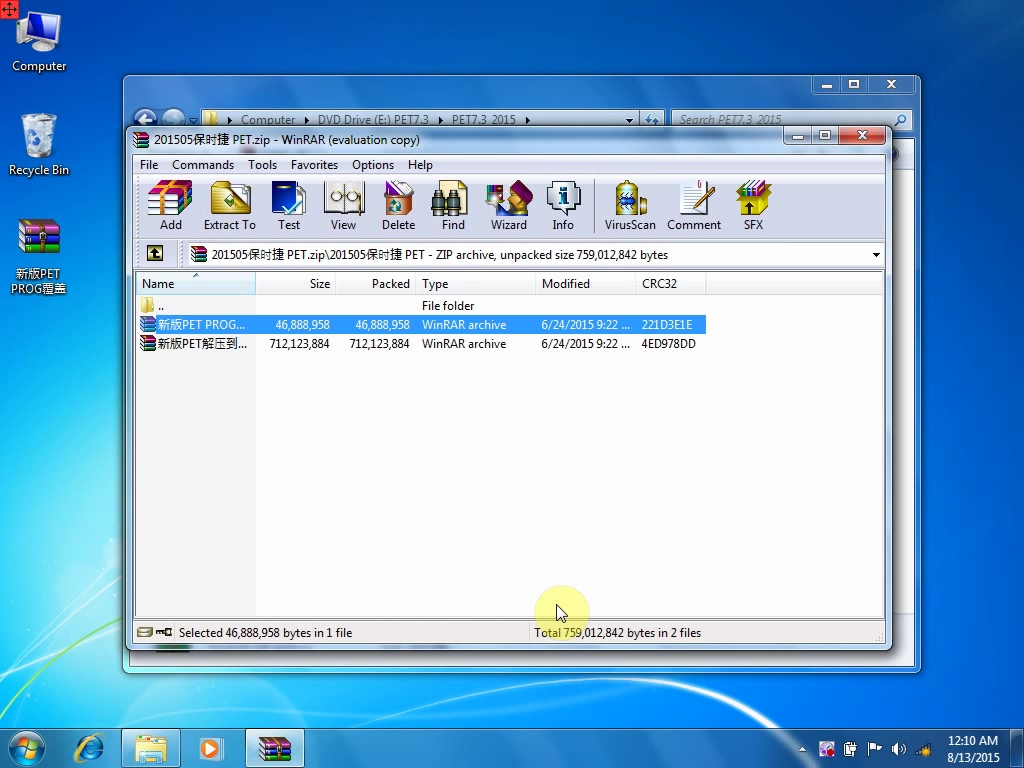Screen dimensions: 1024x768
Task: Go up one folder level button
Action: [155, 254]
